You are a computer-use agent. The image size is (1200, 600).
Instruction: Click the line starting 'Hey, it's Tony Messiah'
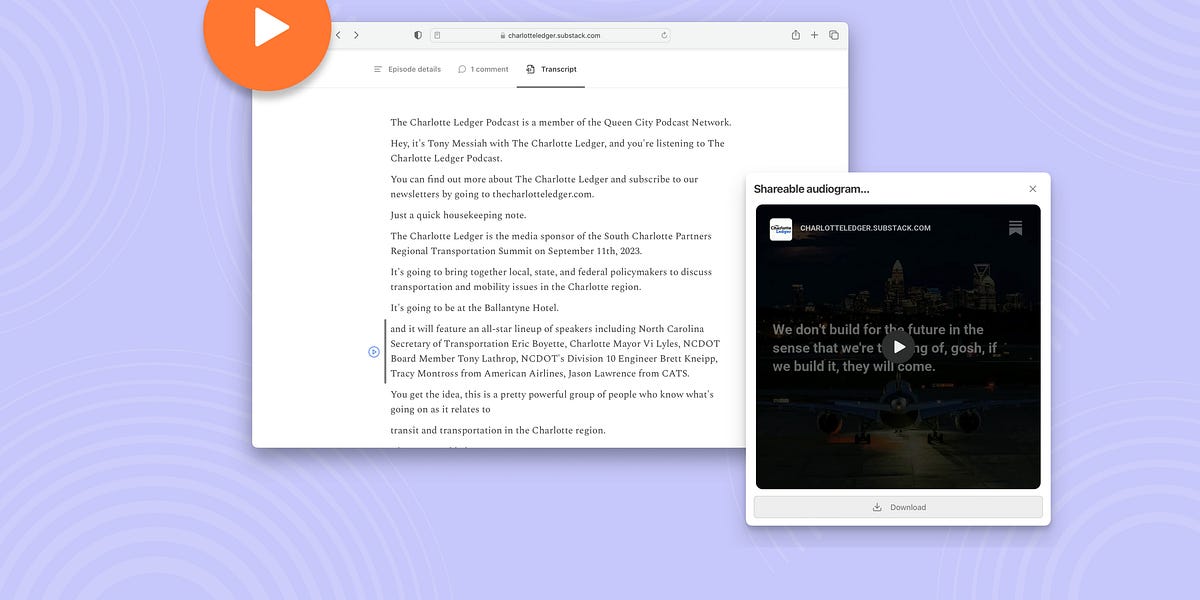click(557, 151)
